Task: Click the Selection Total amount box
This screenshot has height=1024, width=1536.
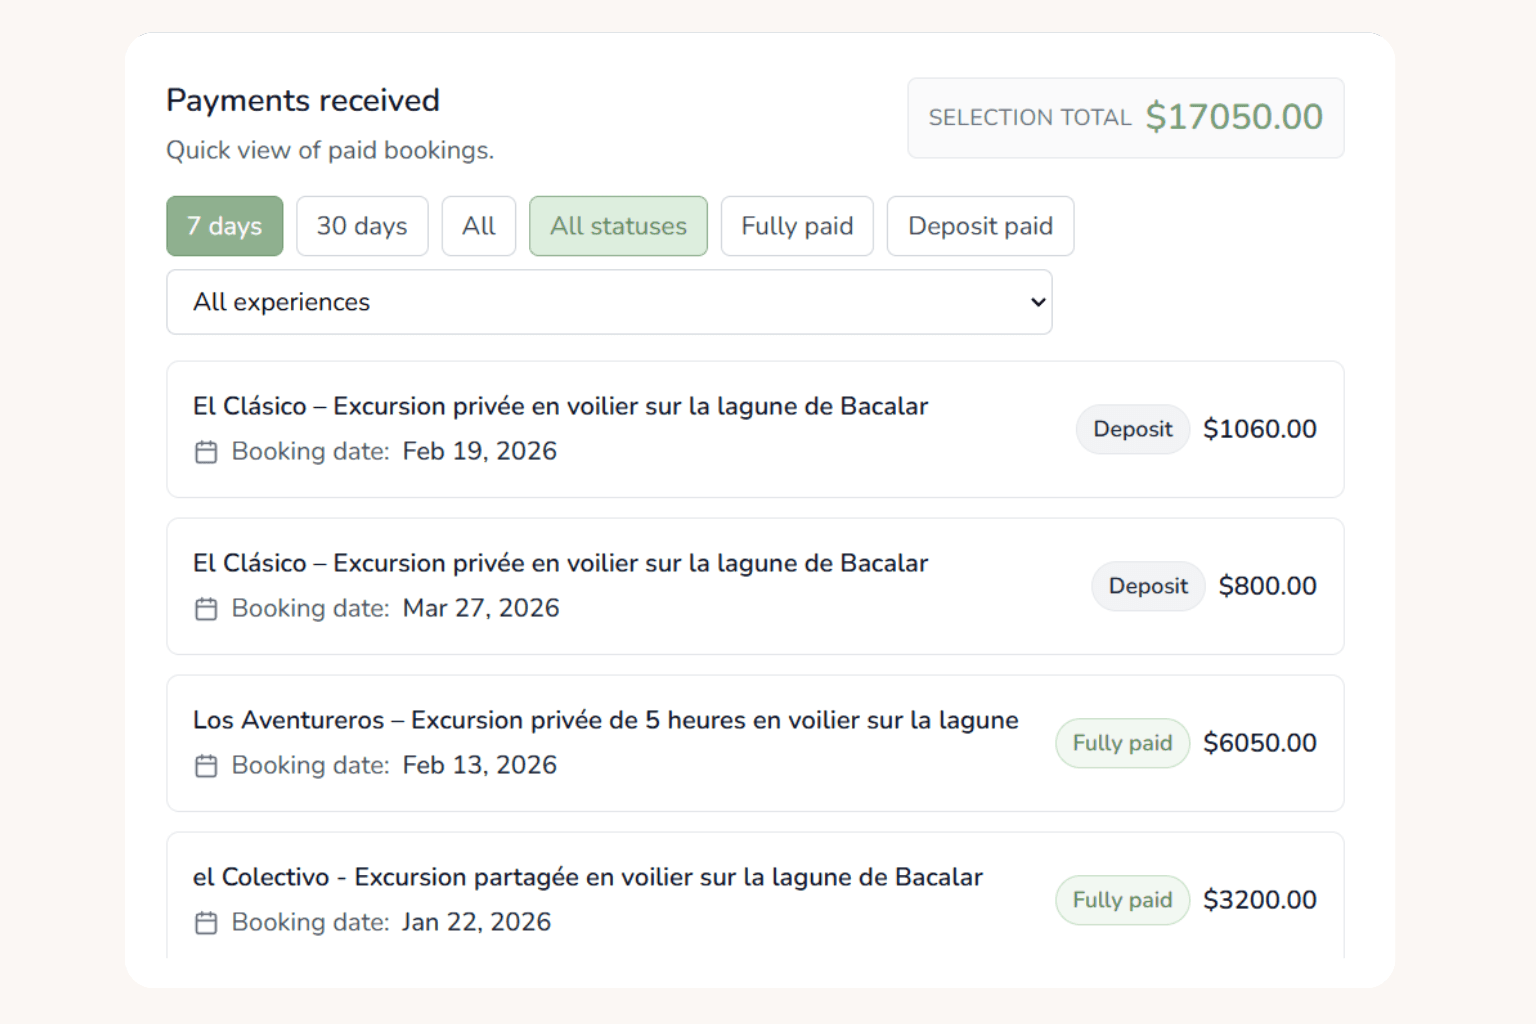Action: pyautogui.click(x=1125, y=118)
